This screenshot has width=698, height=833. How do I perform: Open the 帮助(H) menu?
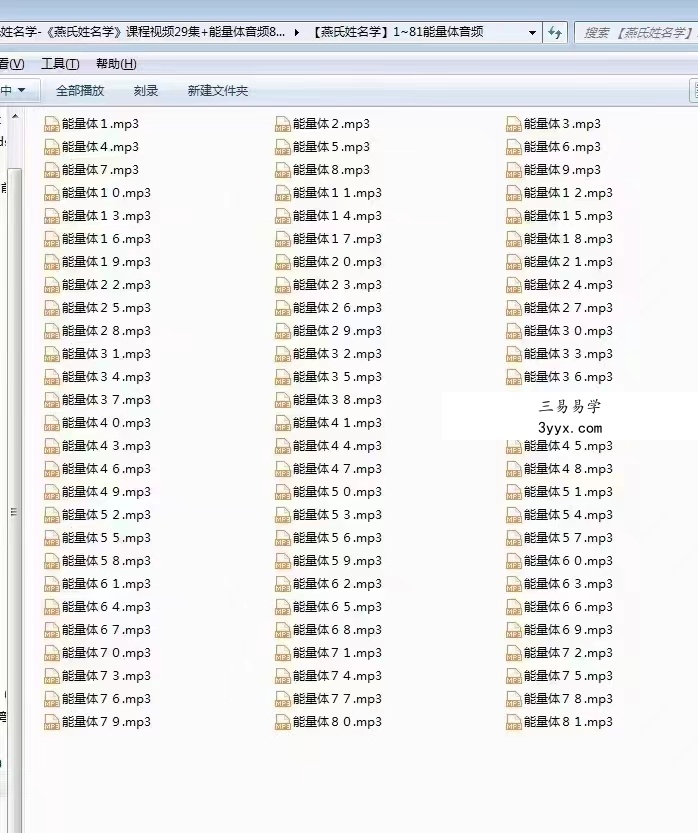(x=116, y=64)
